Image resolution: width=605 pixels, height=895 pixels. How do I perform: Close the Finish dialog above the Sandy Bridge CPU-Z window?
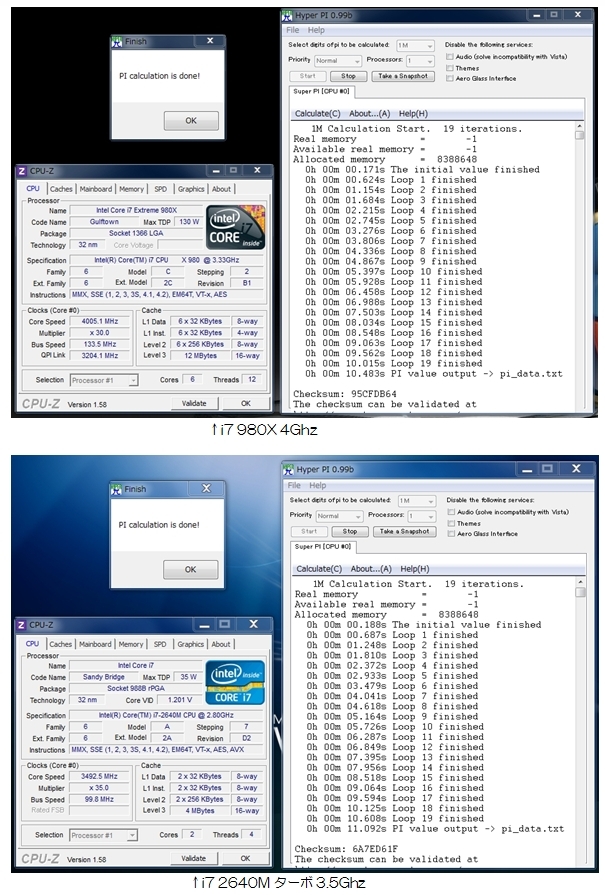pyautogui.click(x=206, y=489)
